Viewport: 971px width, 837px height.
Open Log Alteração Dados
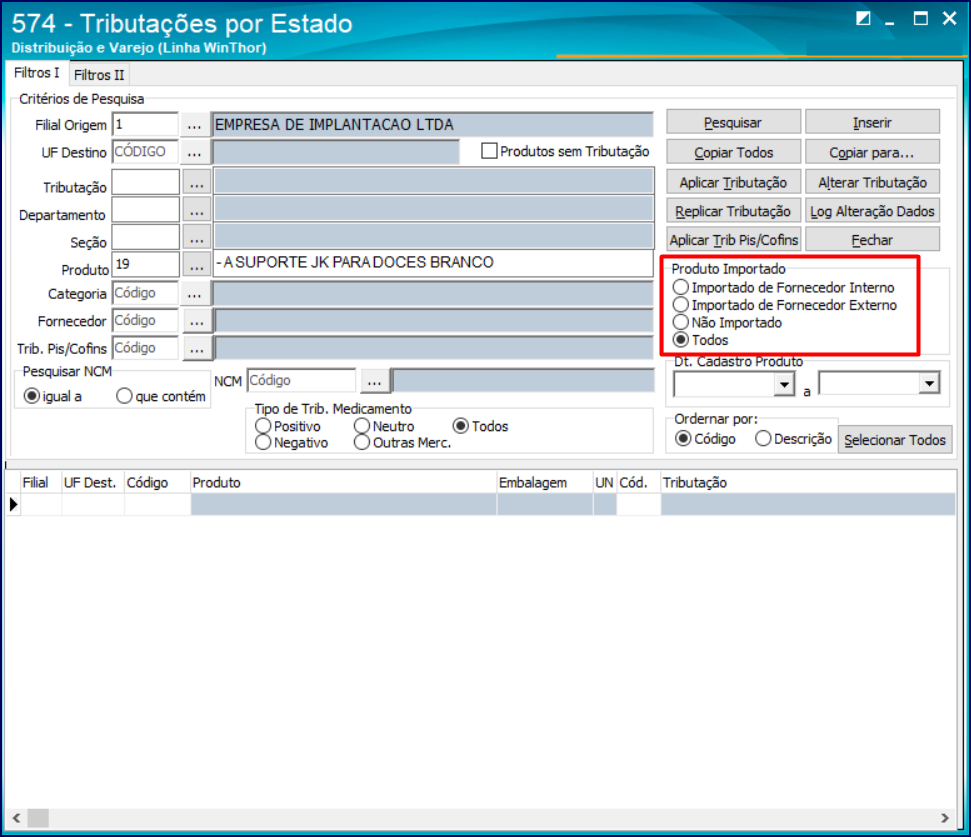(872, 211)
